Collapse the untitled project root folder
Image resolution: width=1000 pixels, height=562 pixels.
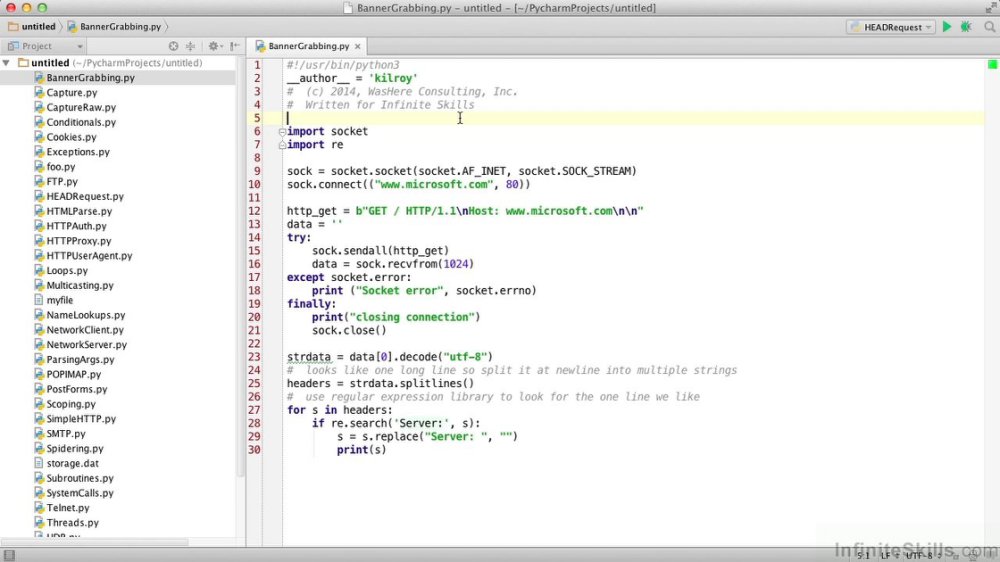point(6,63)
